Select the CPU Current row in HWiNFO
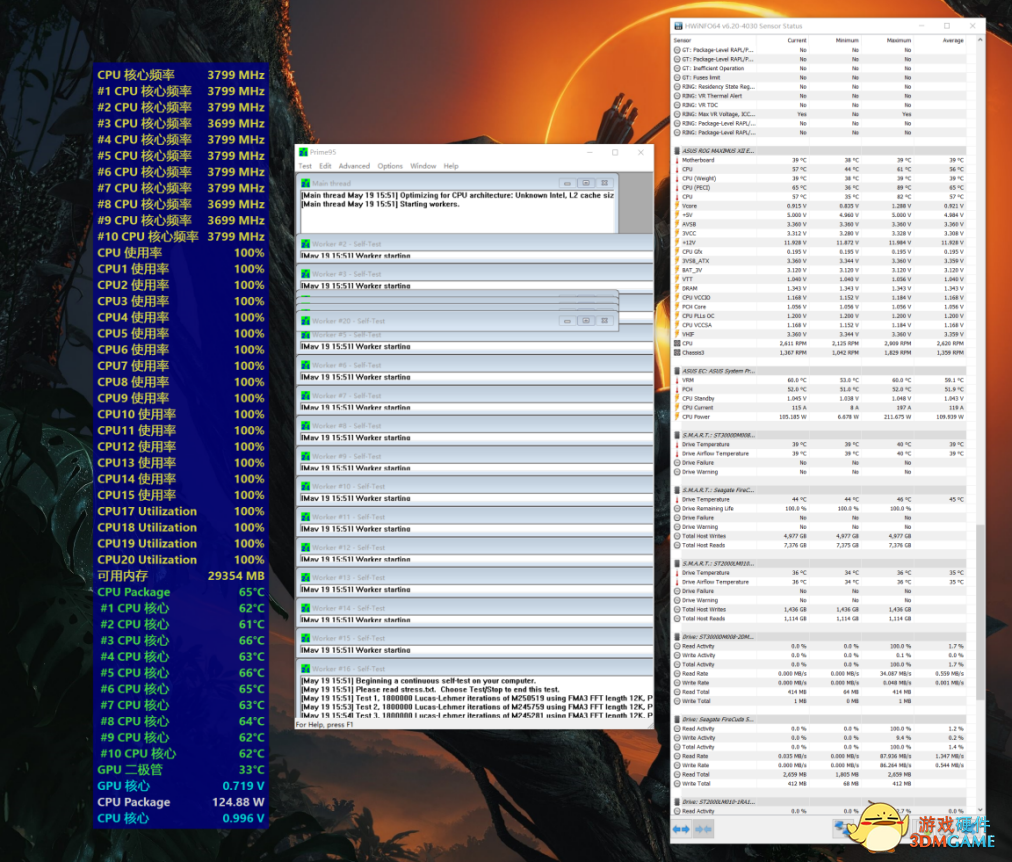Image resolution: width=1012 pixels, height=862 pixels. pyautogui.click(x=820, y=408)
